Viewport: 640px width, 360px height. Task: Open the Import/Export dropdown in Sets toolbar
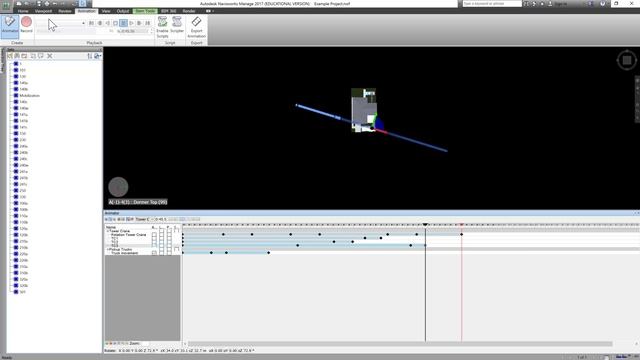coord(98,56)
